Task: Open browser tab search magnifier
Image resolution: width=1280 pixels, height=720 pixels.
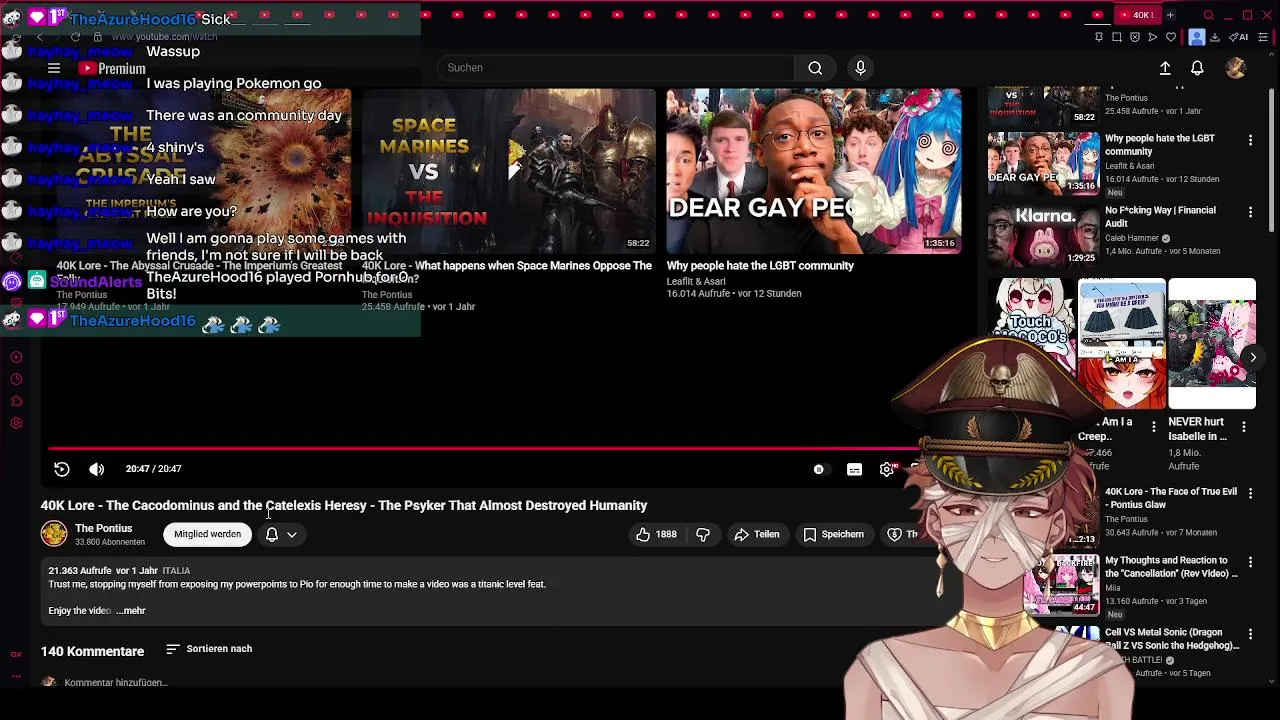Action: (x=1209, y=15)
